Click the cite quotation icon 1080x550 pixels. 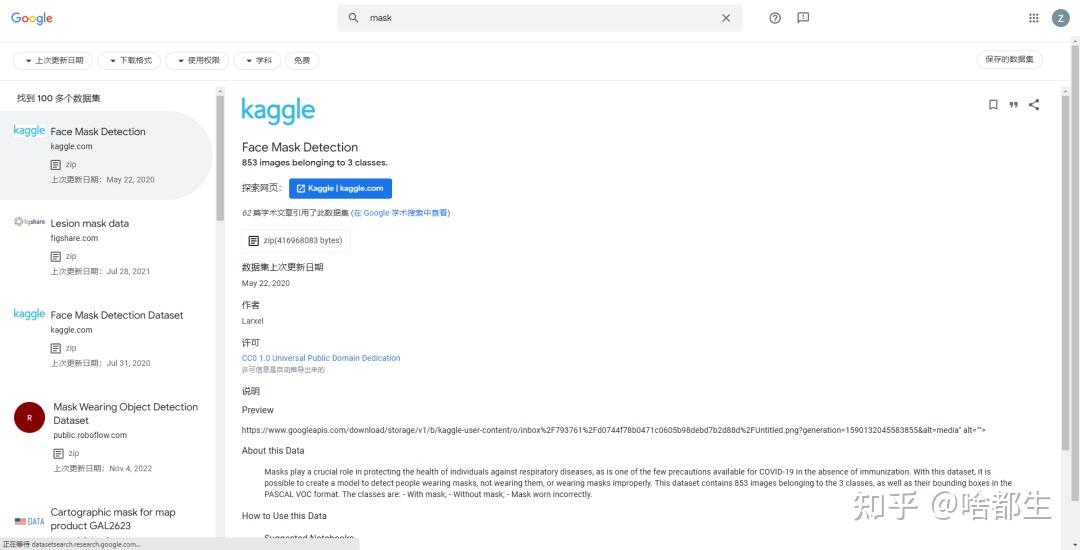(1013, 105)
